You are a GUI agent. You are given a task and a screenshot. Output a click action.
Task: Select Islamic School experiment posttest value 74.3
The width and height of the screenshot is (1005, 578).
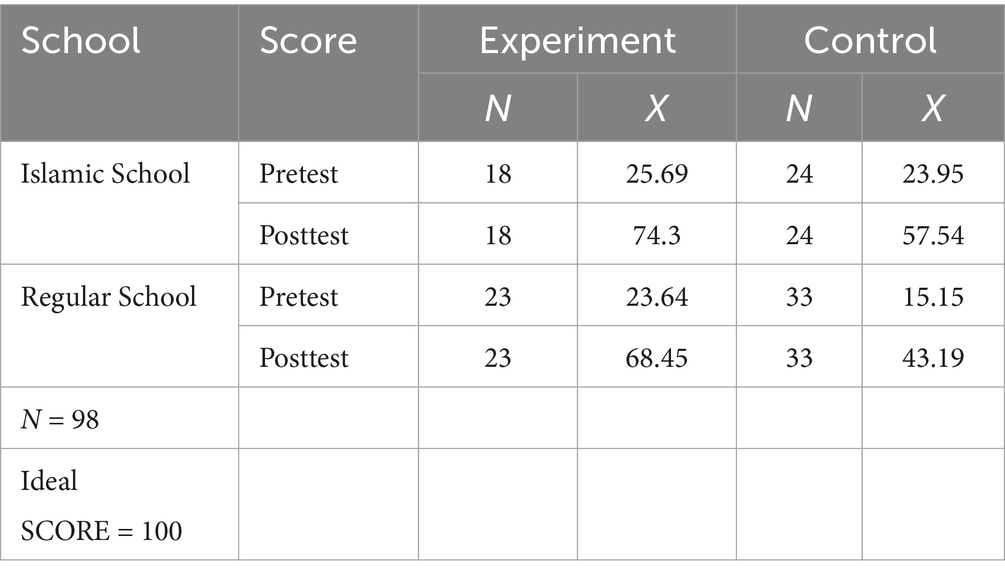[x=655, y=235]
